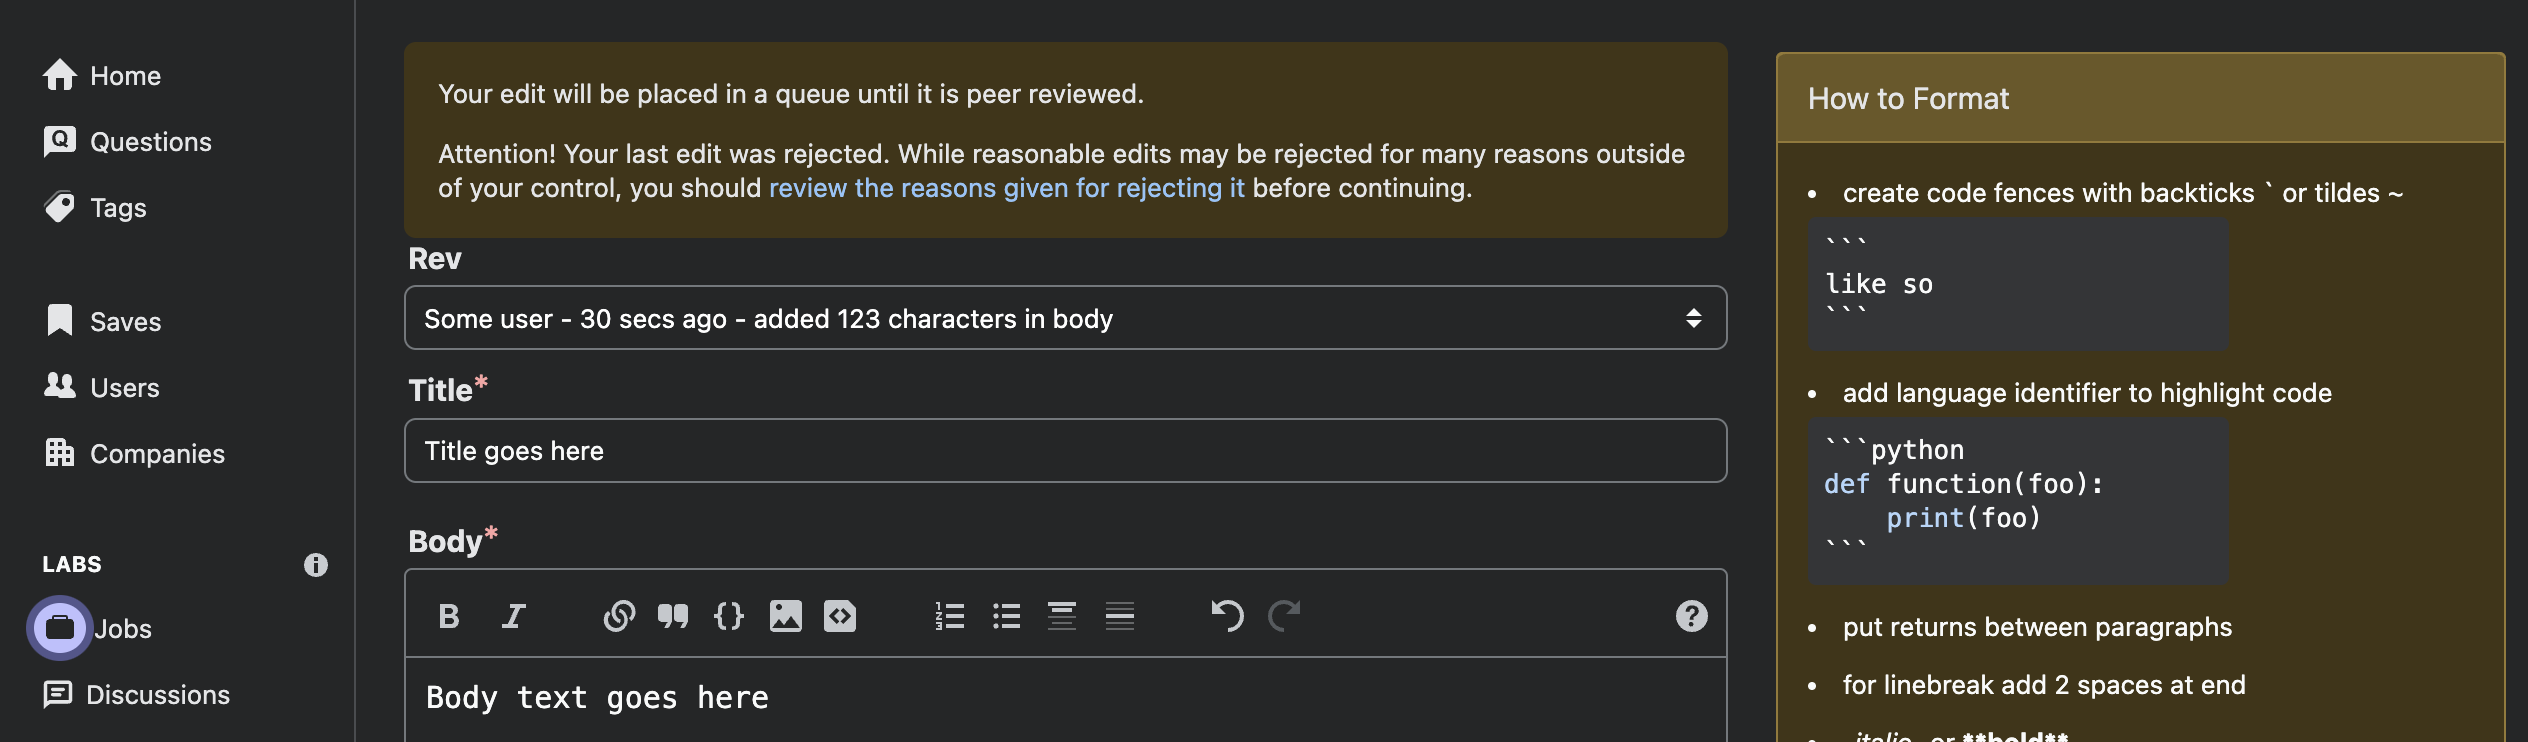Open editor help question mark
2528x742 pixels.
(x=1691, y=616)
